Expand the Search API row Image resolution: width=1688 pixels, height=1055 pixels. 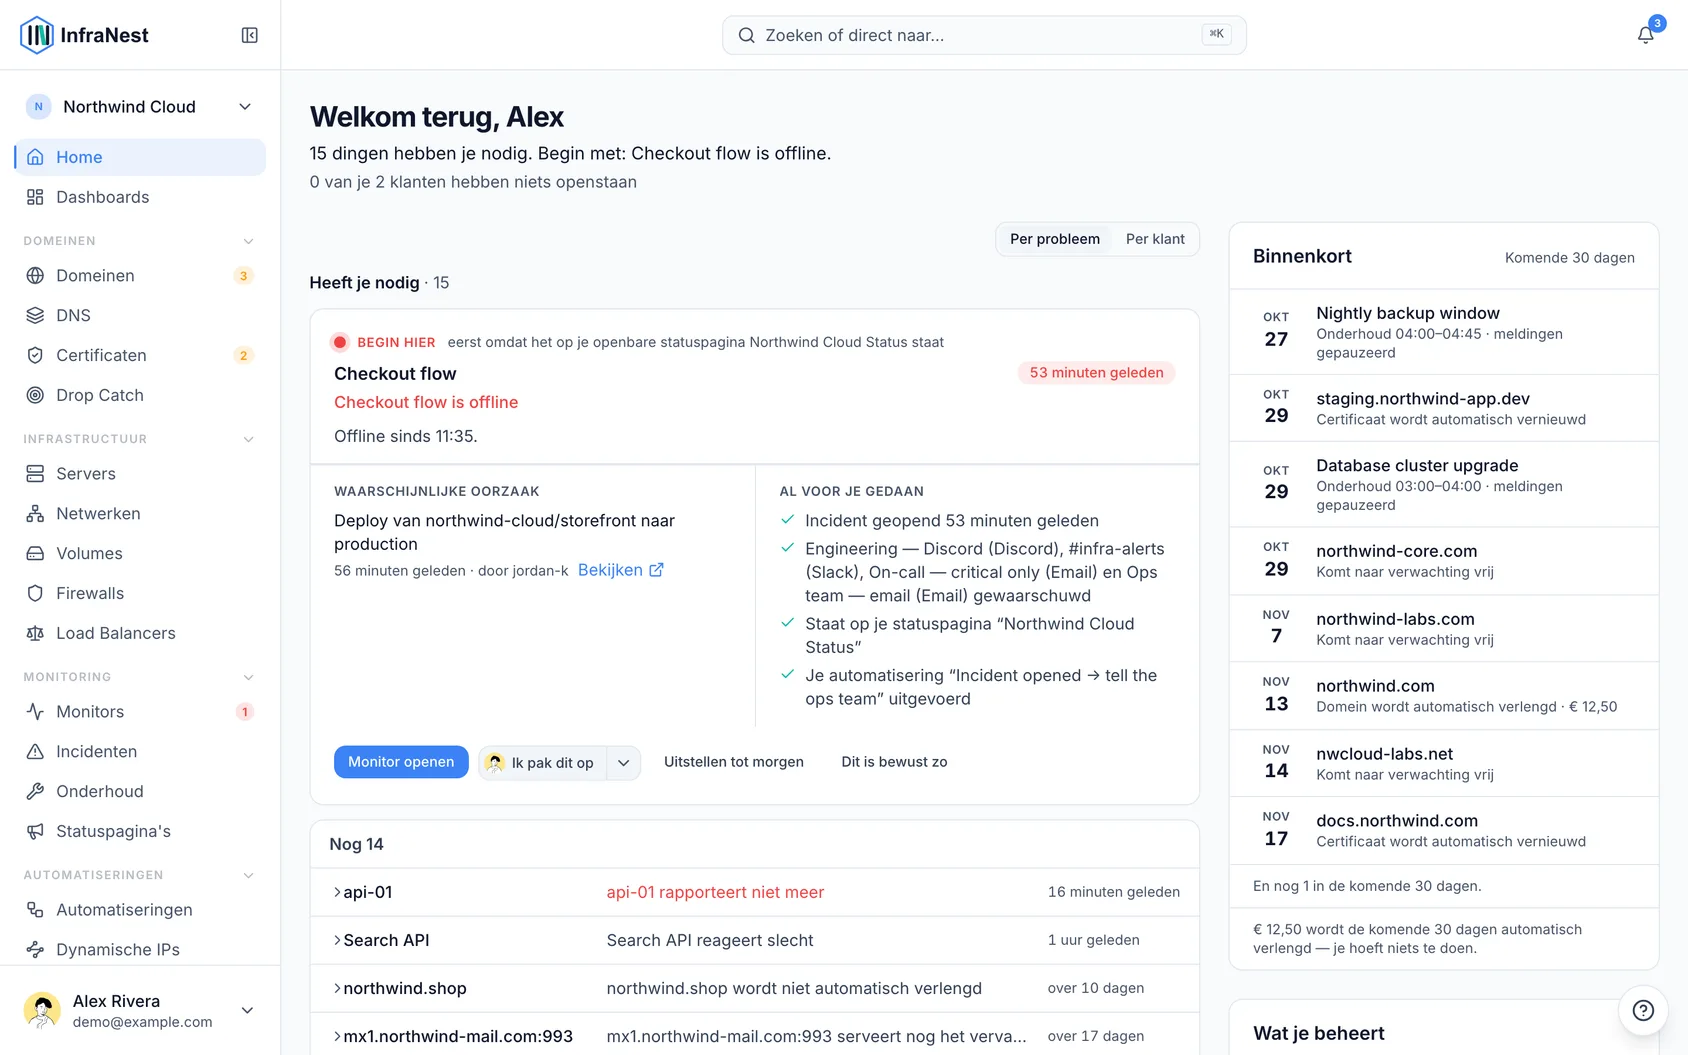(x=754, y=940)
